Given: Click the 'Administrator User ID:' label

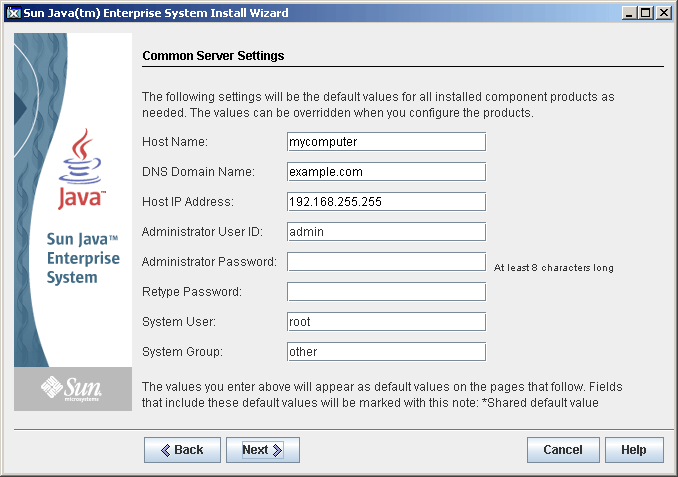Looking at the screenshot, I should tap(202, 232).
